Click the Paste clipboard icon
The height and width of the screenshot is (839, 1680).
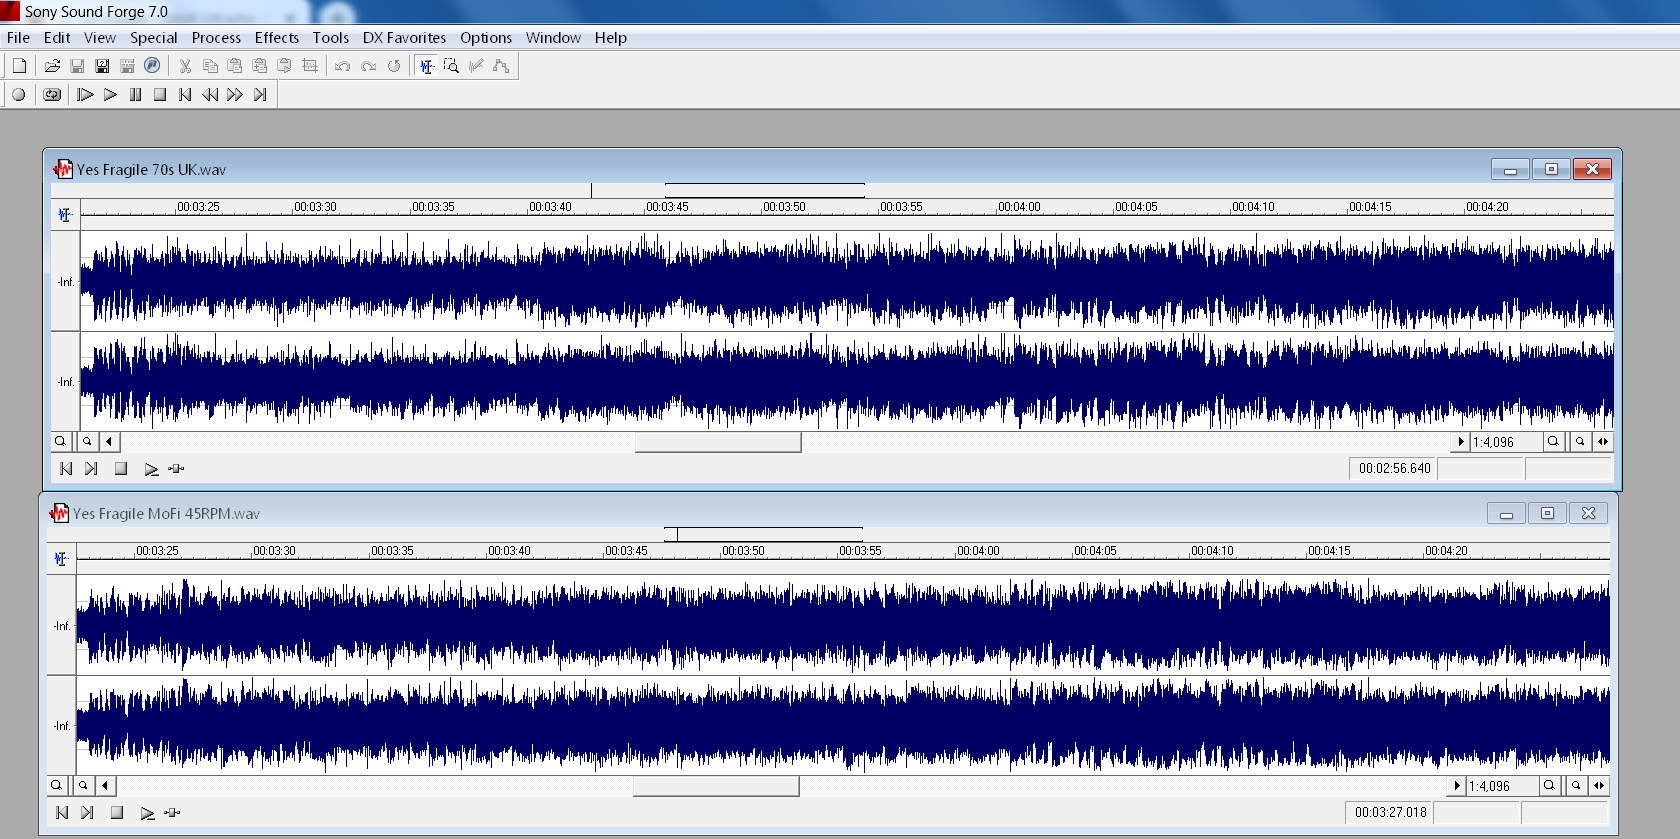pyautogui.click(x=235, y=66)
